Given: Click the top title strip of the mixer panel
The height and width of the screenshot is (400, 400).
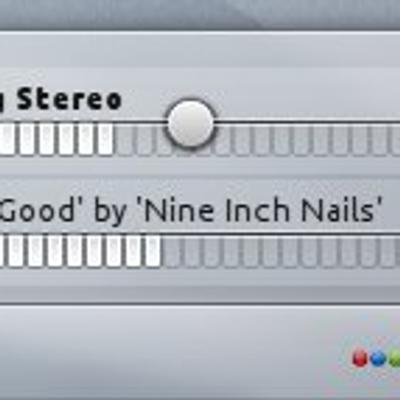Looking at the screenshot, I should click(200, 50).
